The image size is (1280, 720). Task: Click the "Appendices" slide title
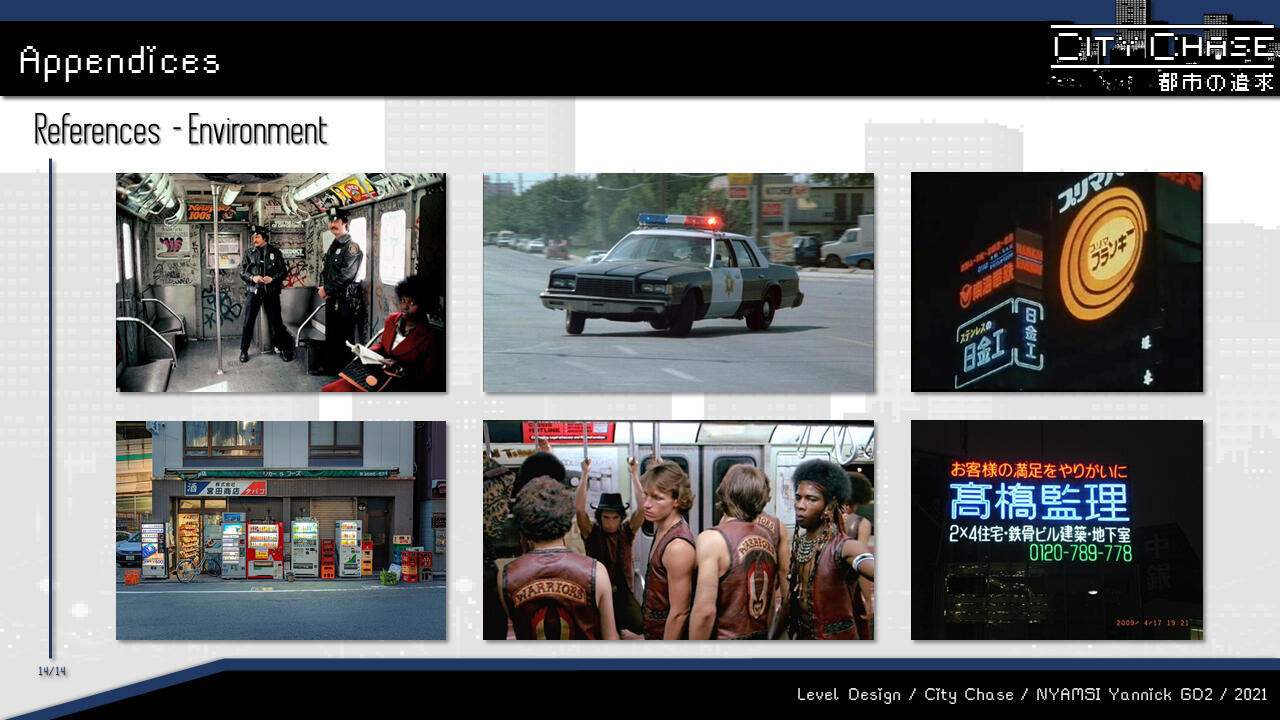click(x=119, y=62)
